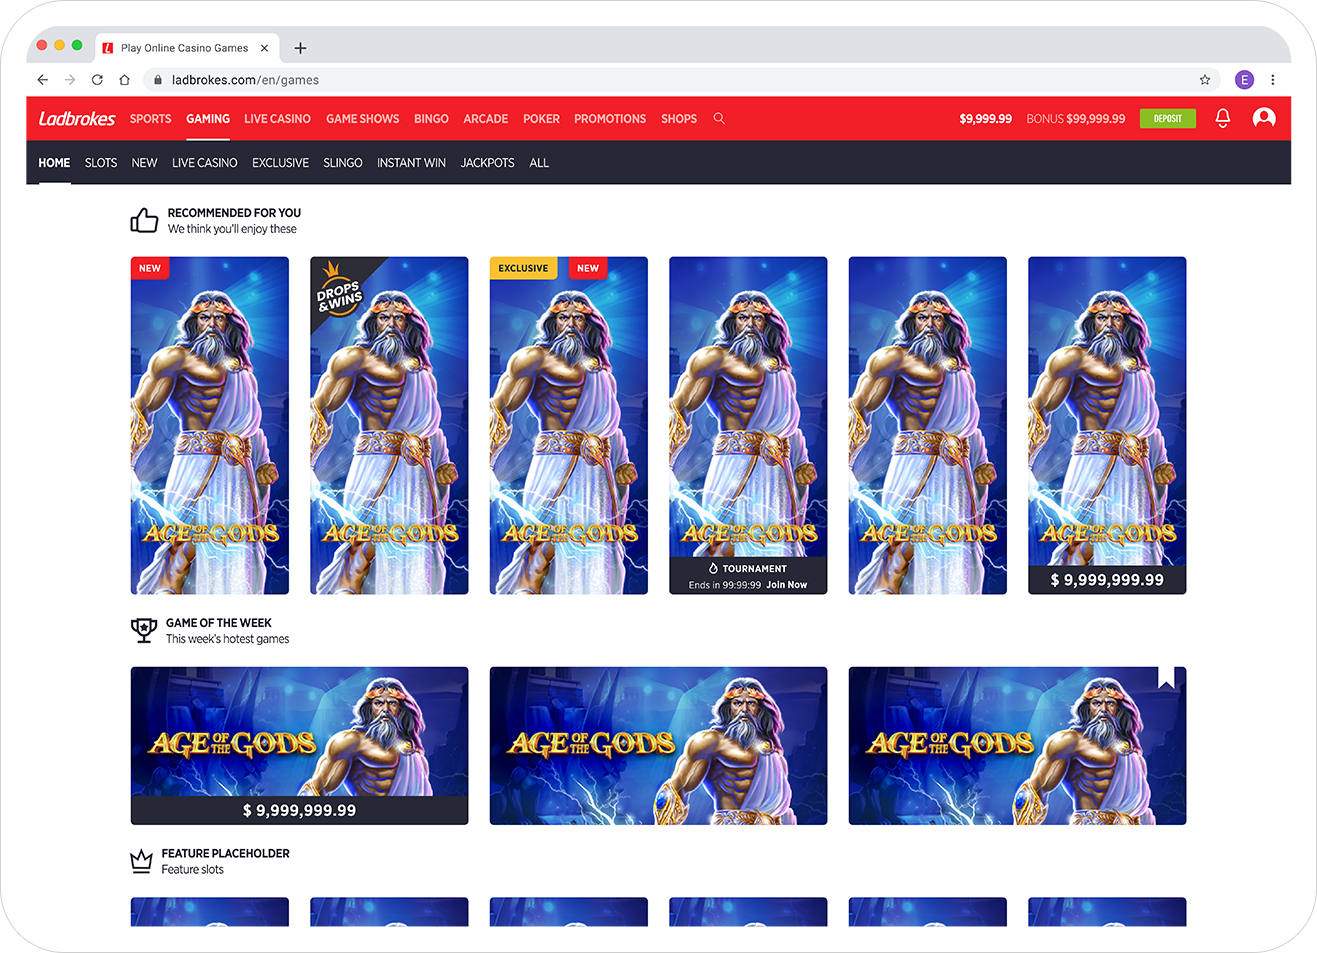Go to Bingo section
The image size is (1317, 953).
click(x=431, y=119)
